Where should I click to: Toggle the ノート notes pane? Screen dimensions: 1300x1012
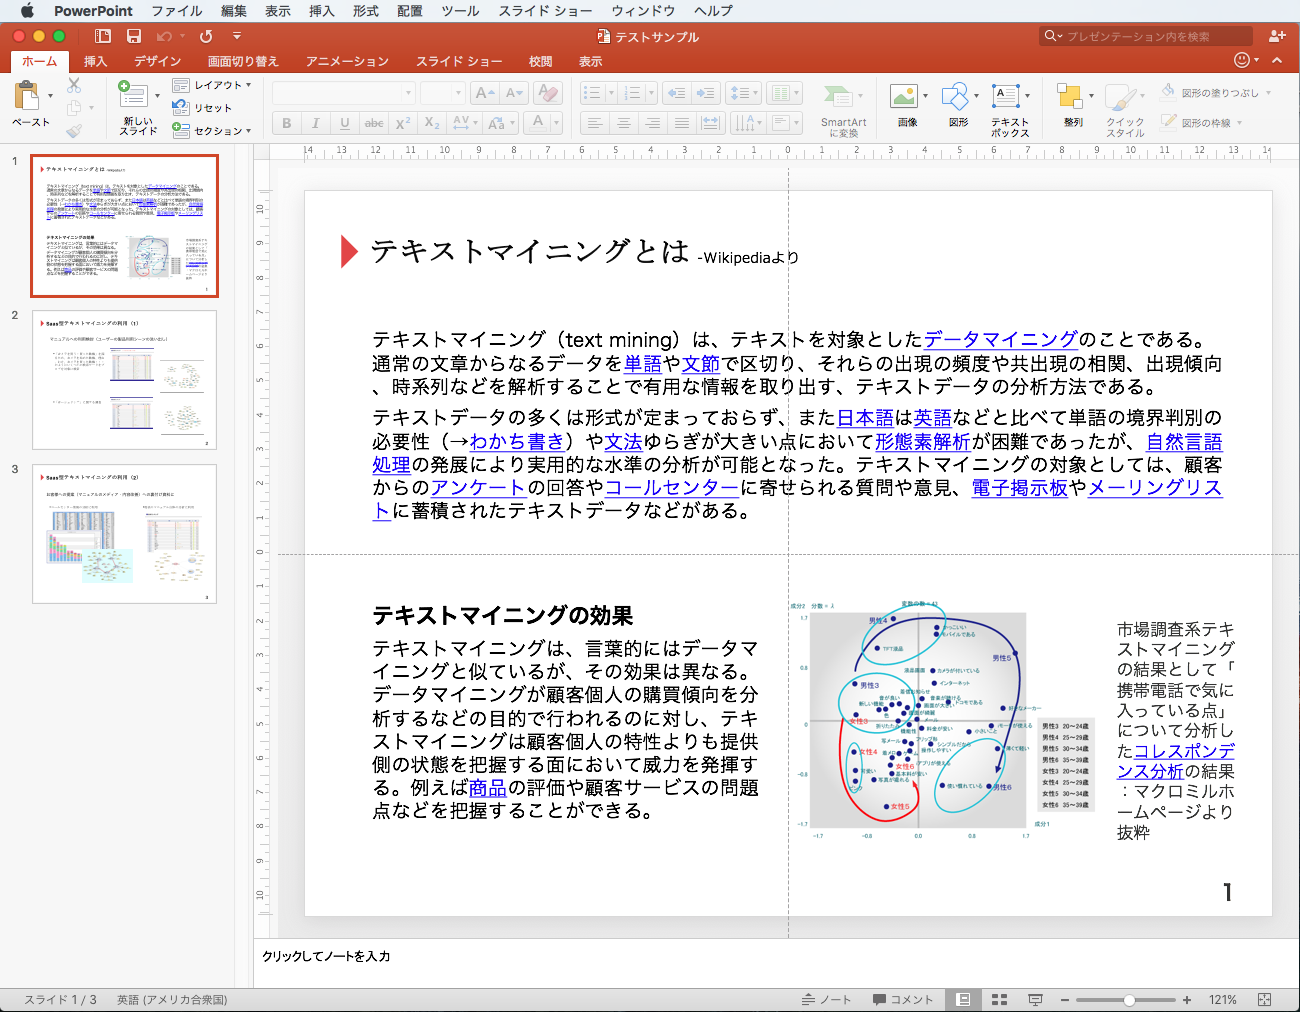click(826, 999)
